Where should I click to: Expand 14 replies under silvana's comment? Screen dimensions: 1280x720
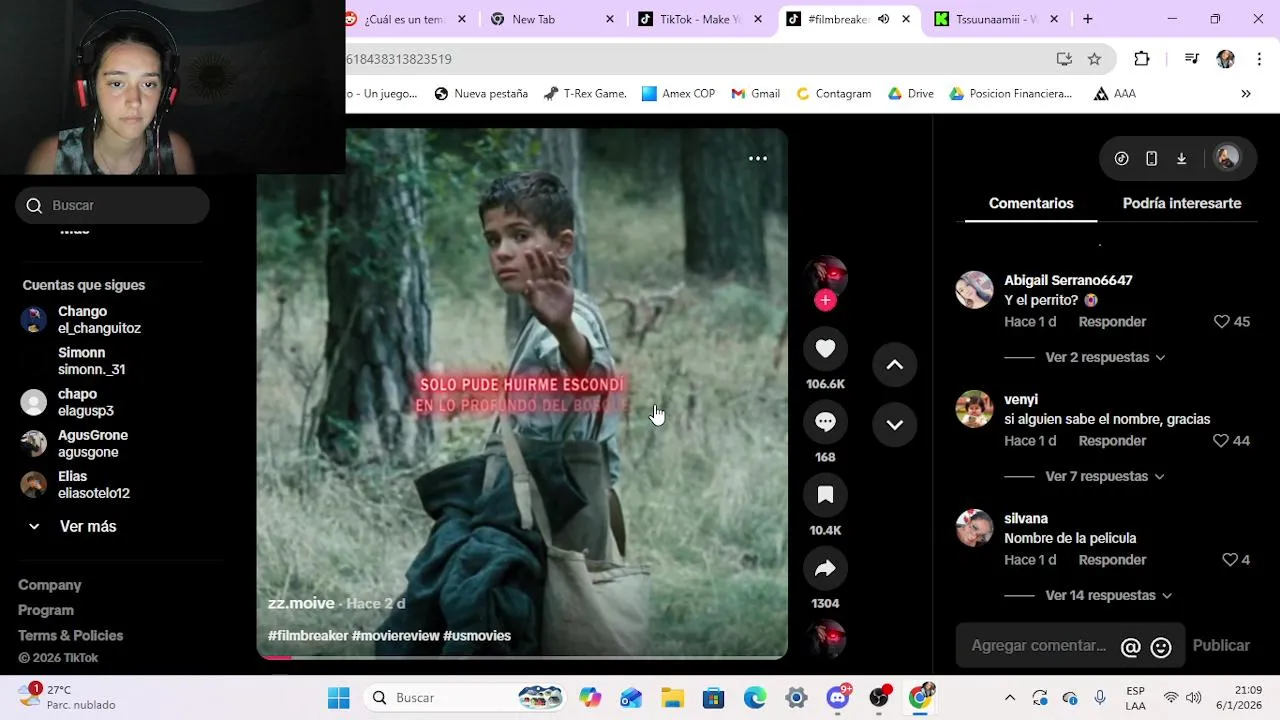pos(1108,595)
